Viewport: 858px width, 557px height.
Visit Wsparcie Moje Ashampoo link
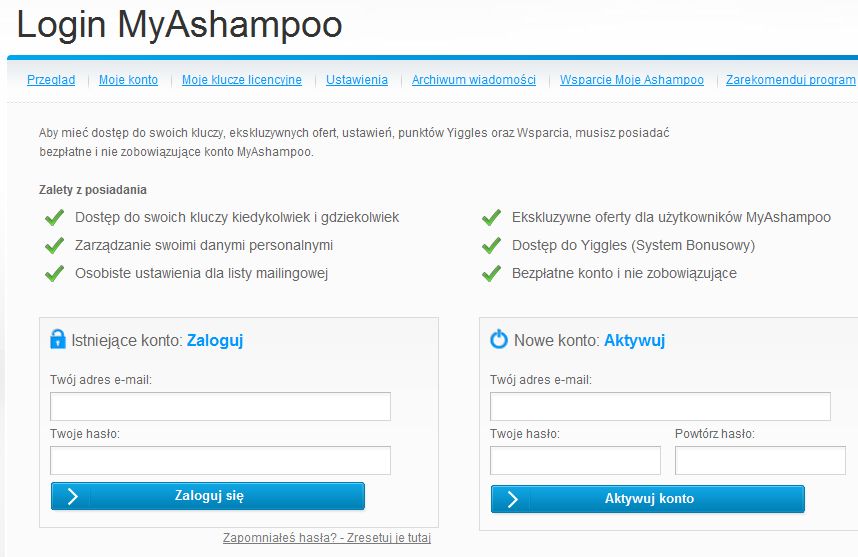coord(631,80)
